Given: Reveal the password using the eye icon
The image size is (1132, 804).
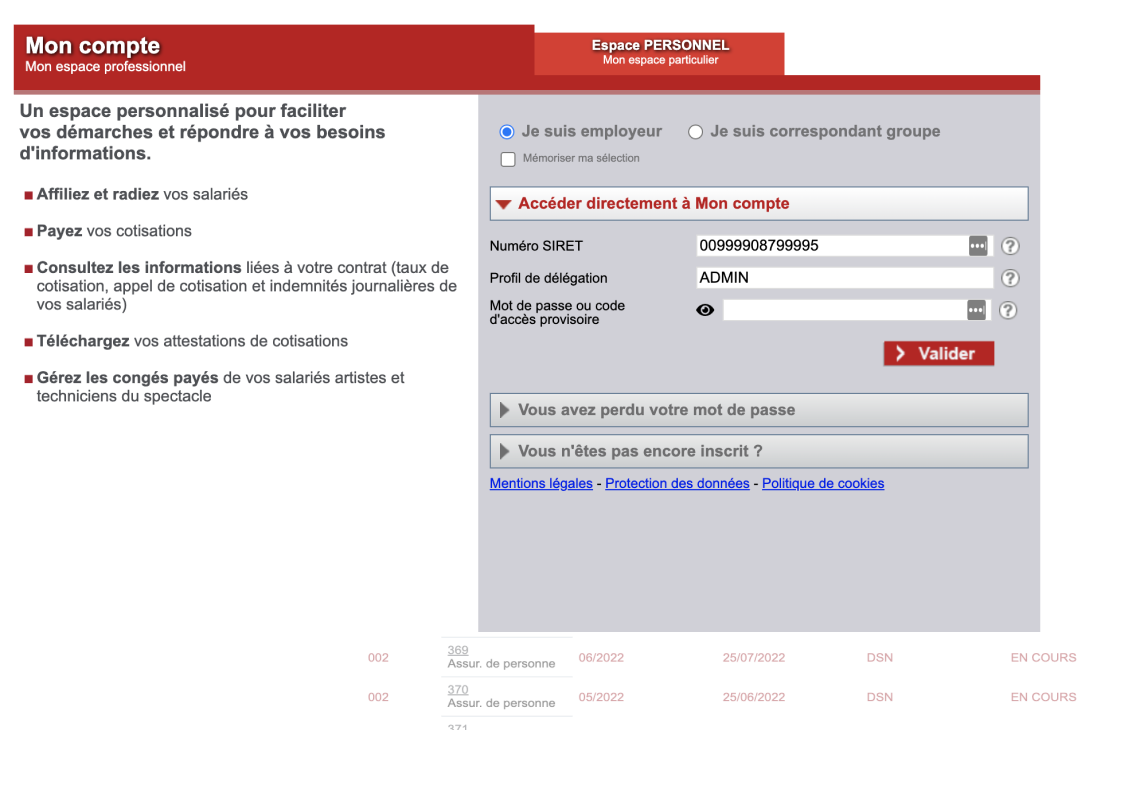Looking at the screenshot, I should tap(705, 310).
